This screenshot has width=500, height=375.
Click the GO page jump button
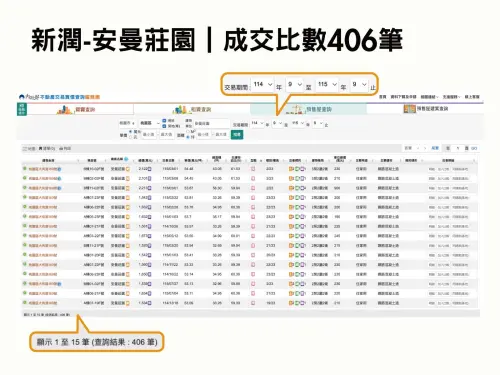(x=474, y=148)
